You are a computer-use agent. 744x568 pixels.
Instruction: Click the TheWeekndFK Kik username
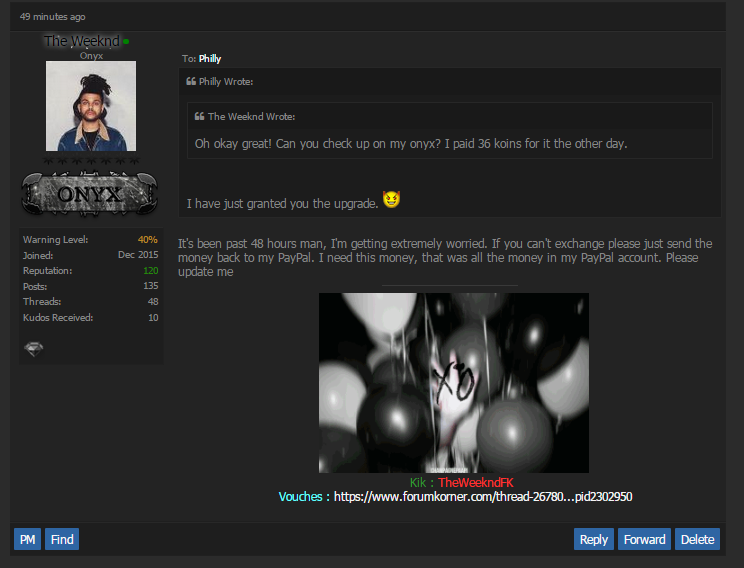pos(476,483)
